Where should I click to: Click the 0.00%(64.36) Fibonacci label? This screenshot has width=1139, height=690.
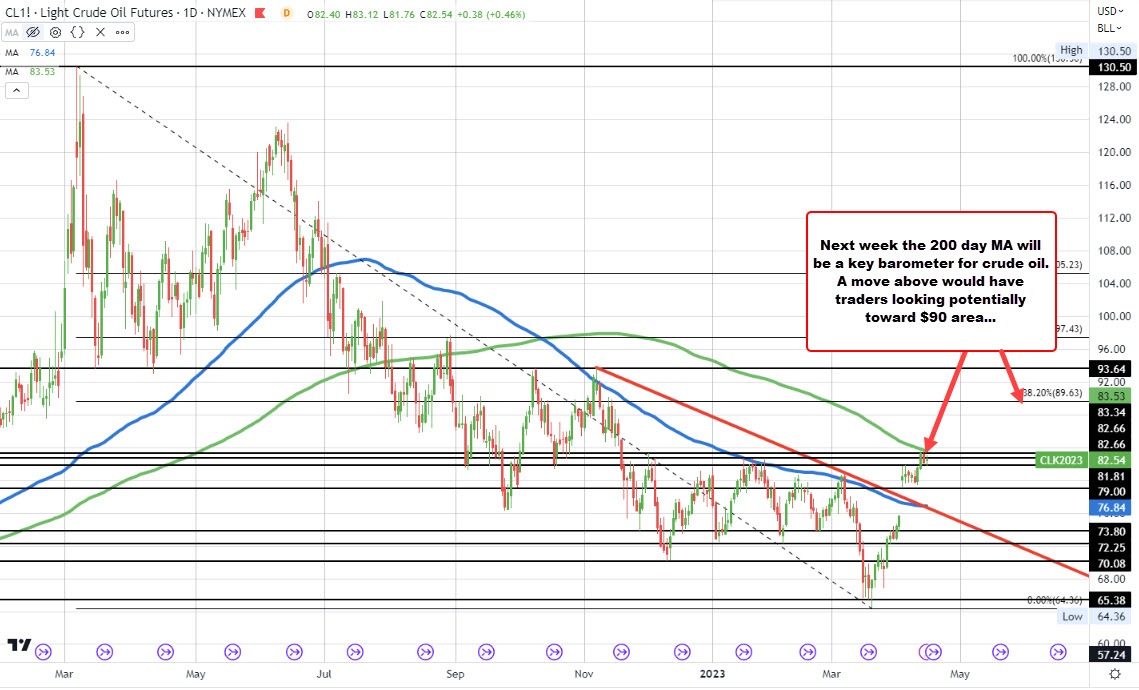pyautogui.click(x=1054, y=600)
